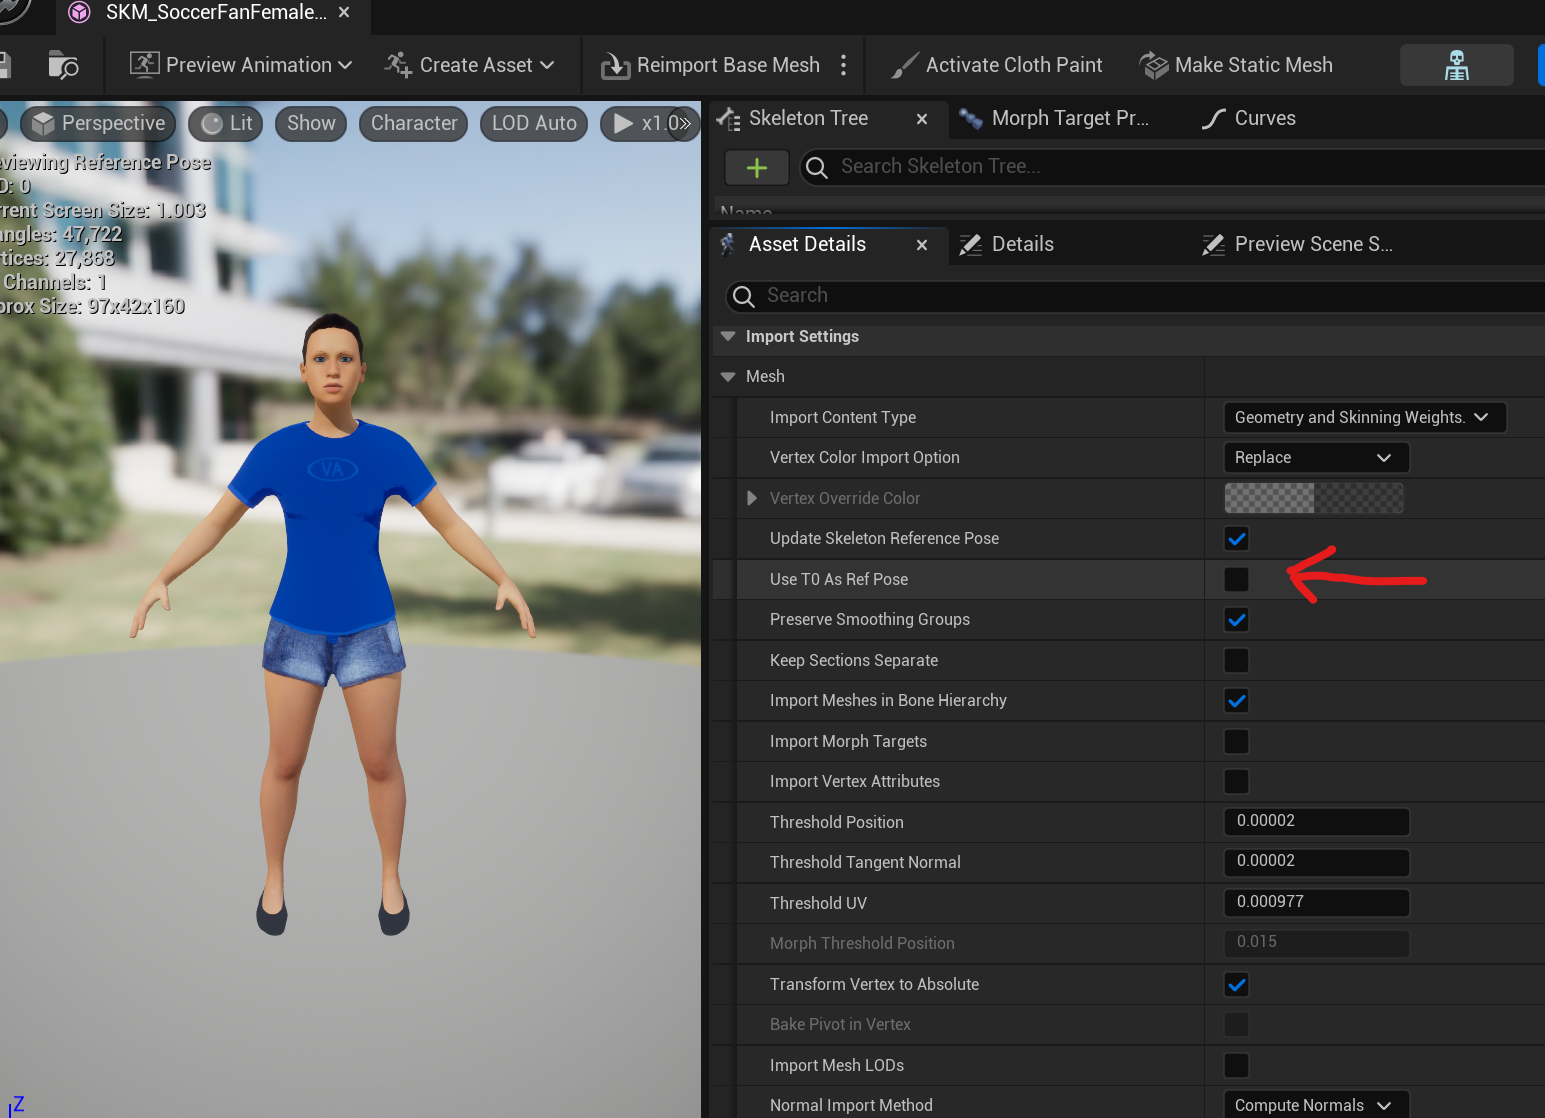Click the Show button in the viewport
This screenshot has height=1118, width=1545.
coord(310,123)
